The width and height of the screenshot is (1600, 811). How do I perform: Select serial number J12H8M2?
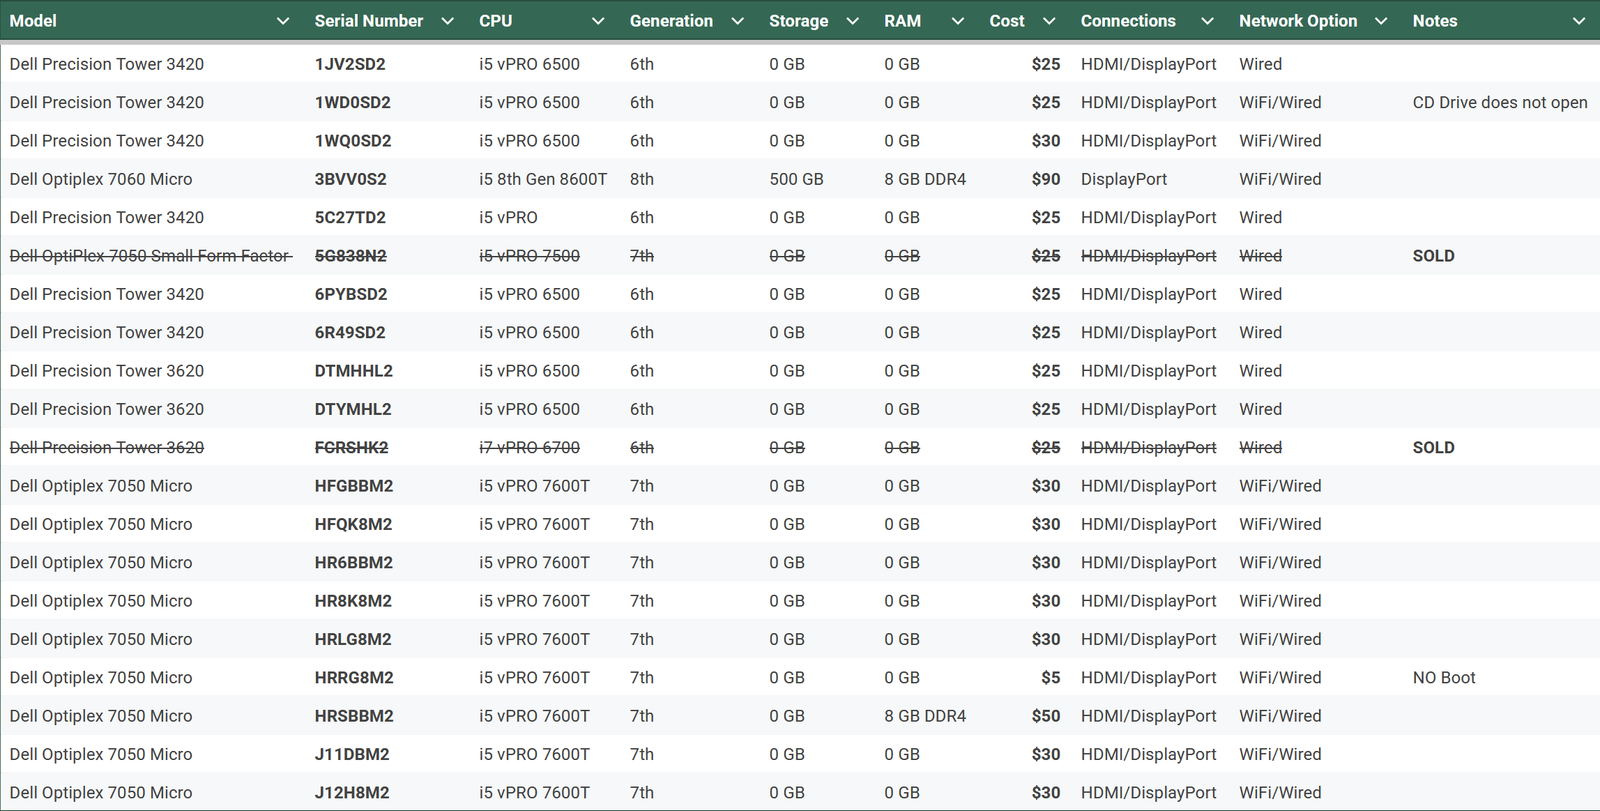click(x=352, y=793)
